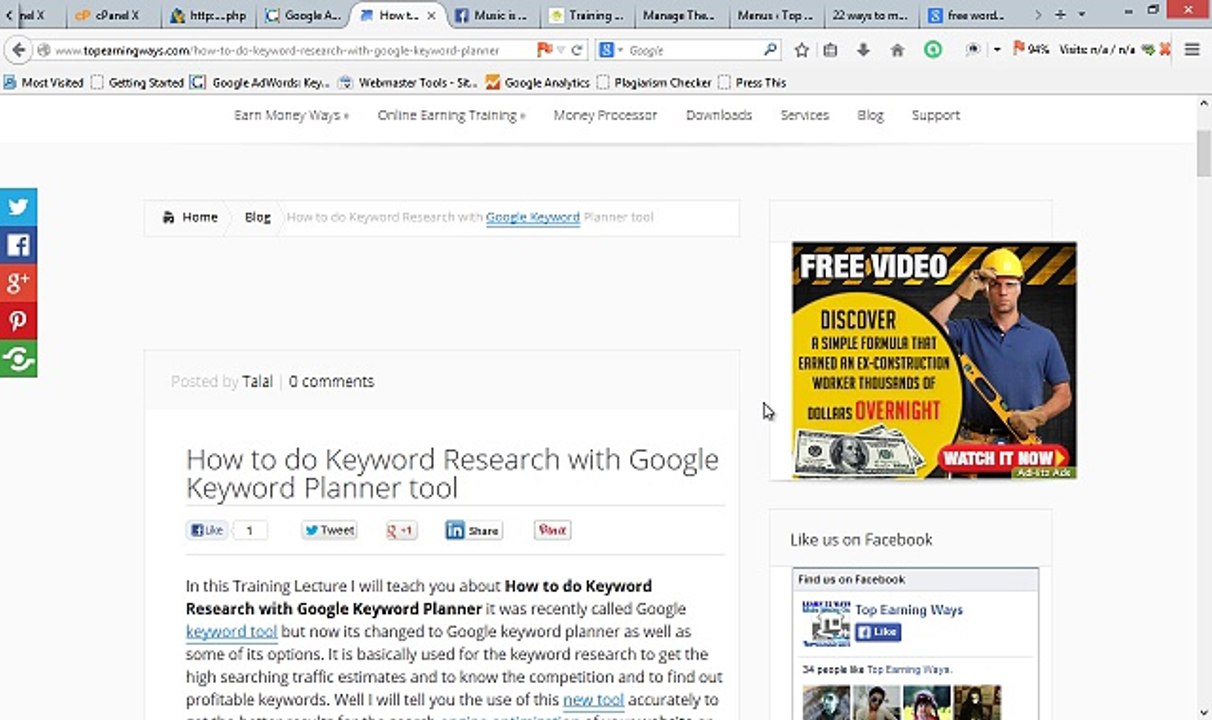Like Top Earning Ways in Facebook widget
This screenshot has width=1212, height=720.
(x=878, y=632)
